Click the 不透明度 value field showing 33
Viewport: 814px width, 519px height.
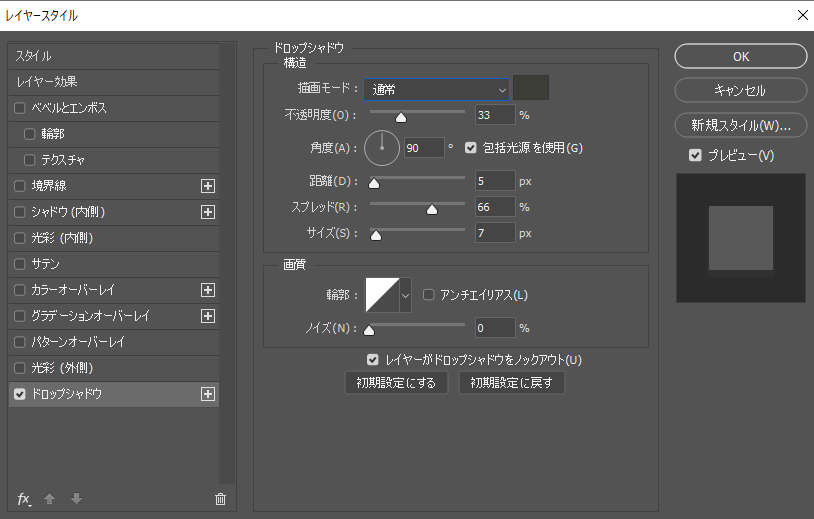(495, 115)
